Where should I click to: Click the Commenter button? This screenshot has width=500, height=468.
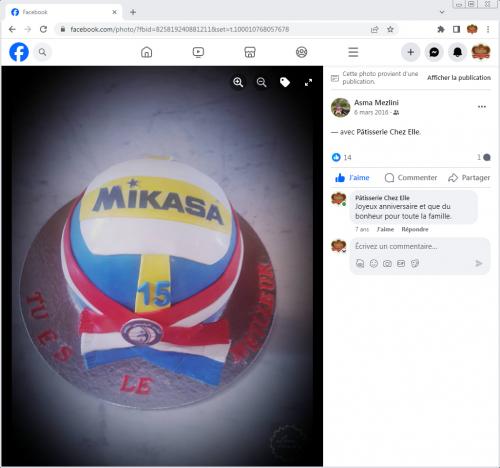[411, 178]
